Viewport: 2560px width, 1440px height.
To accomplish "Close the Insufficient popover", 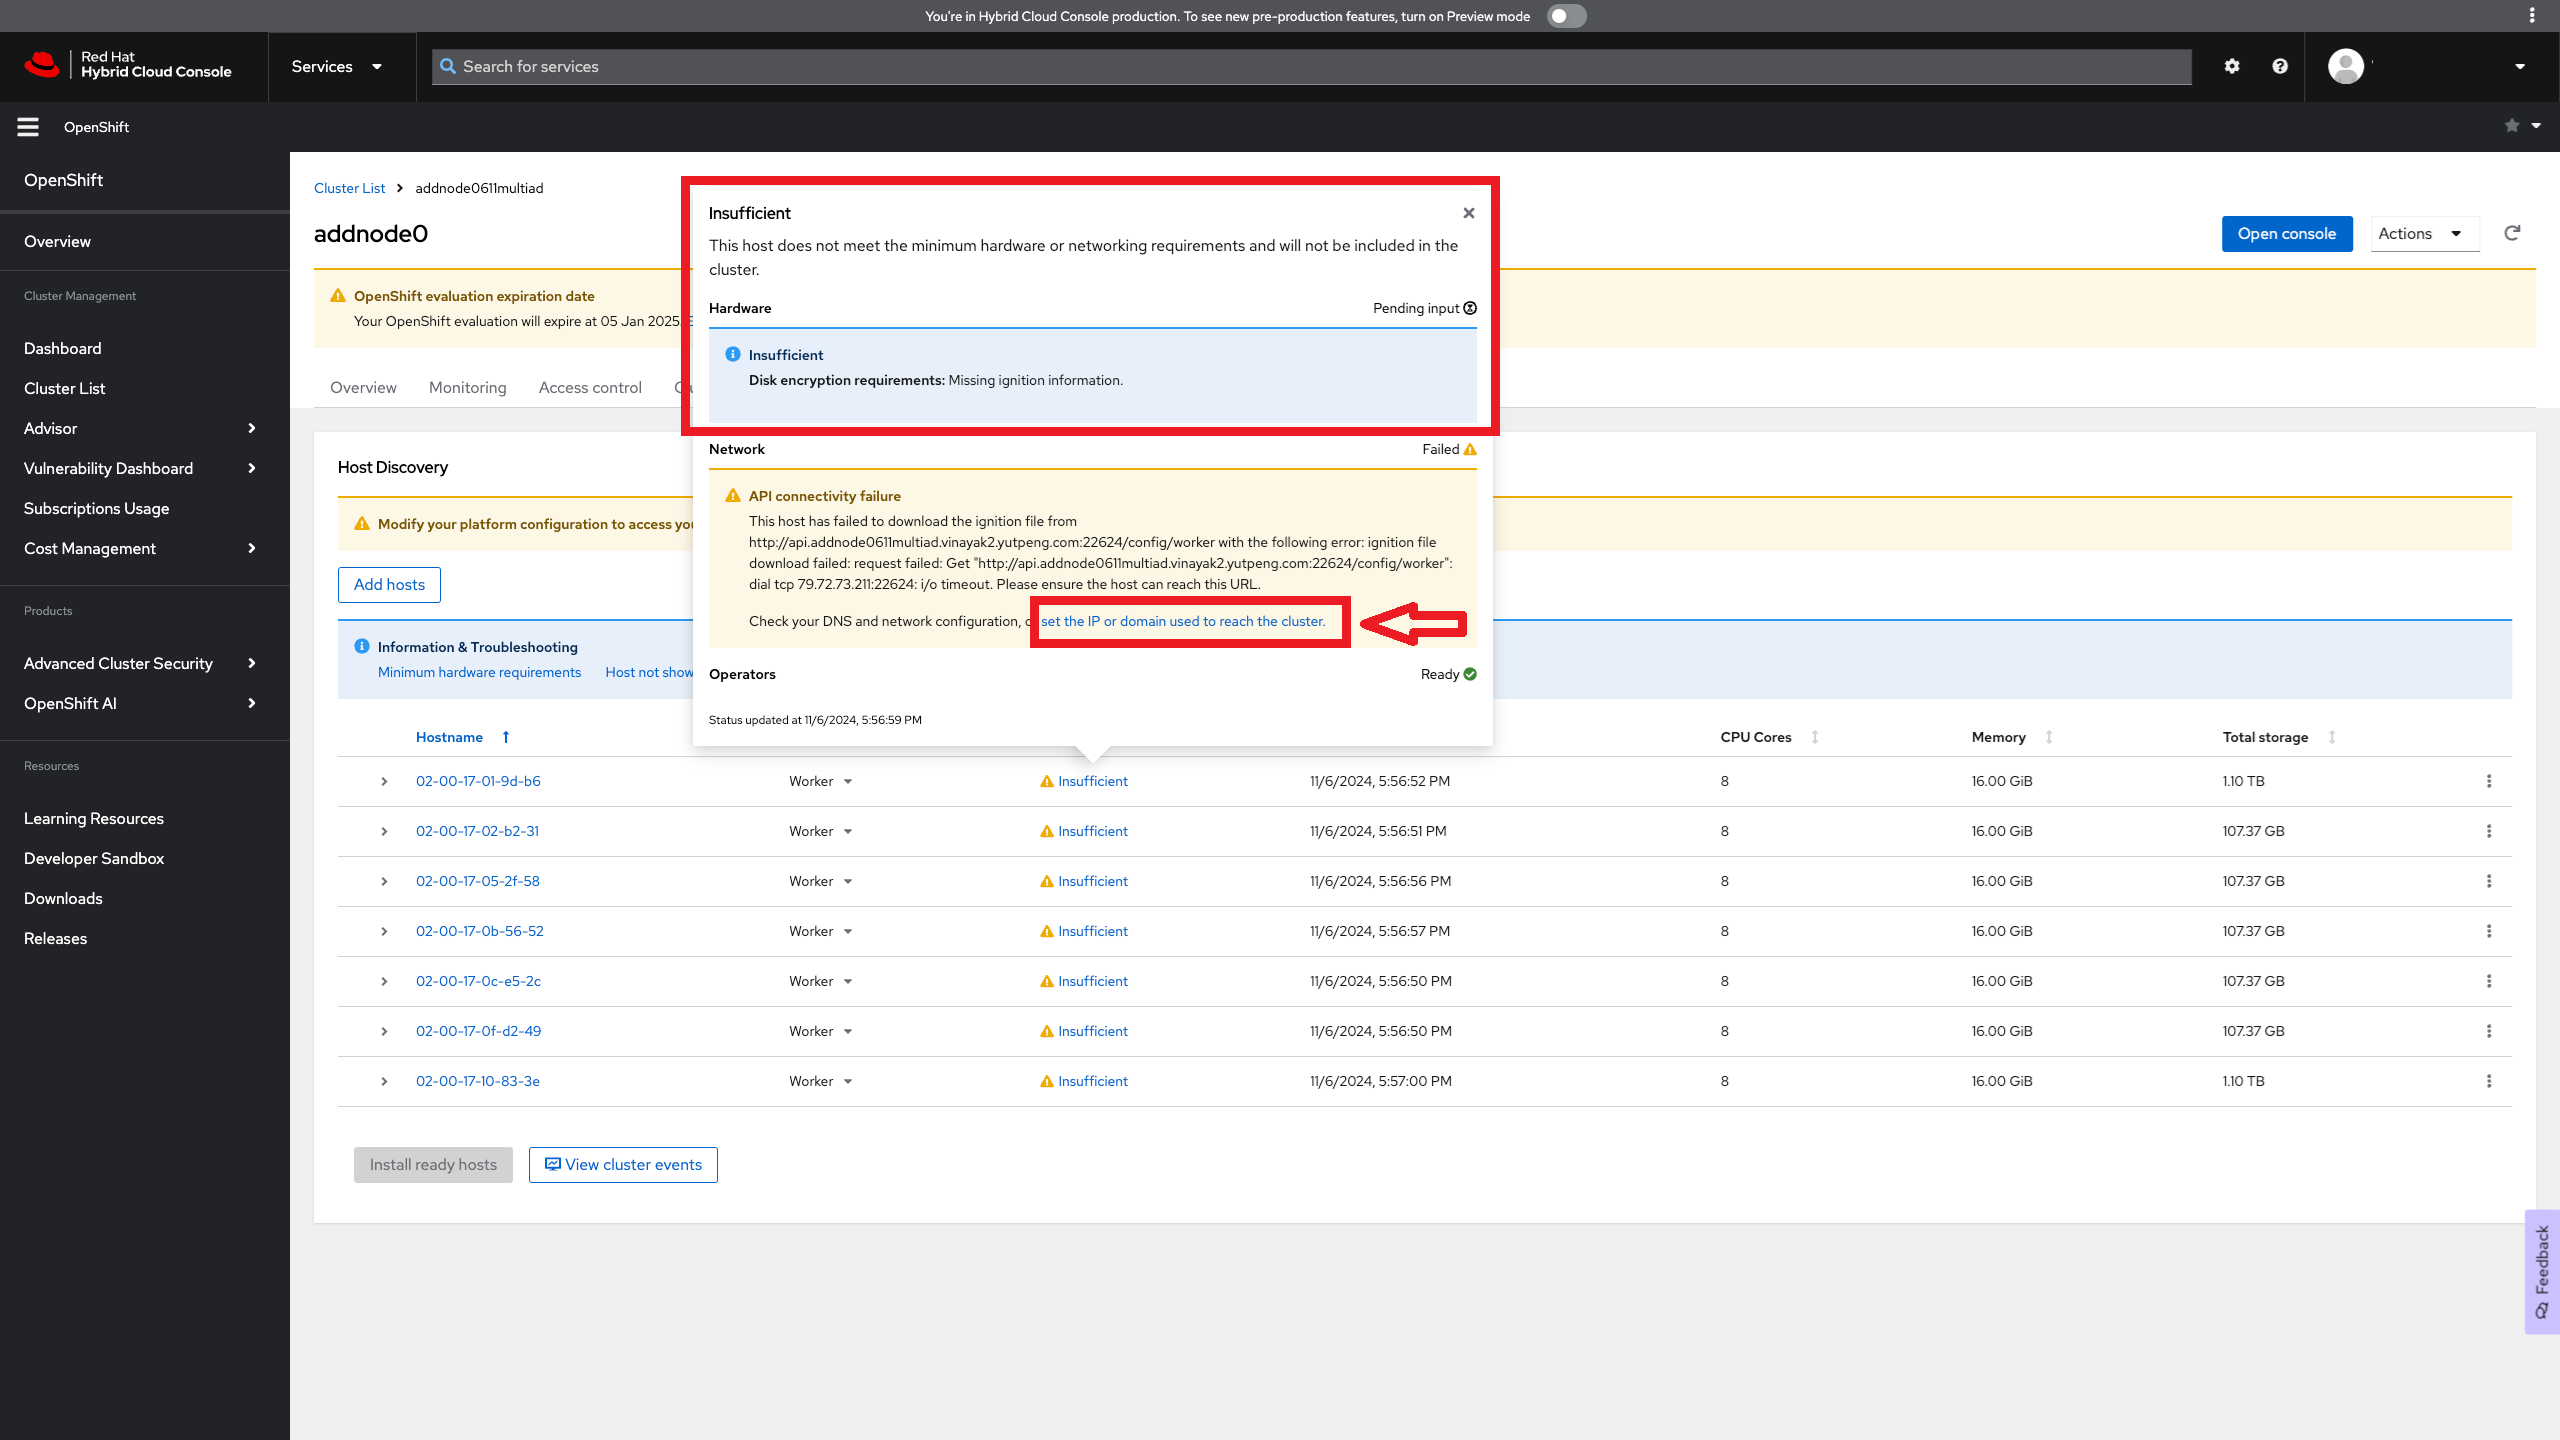I will point(1469,213).
